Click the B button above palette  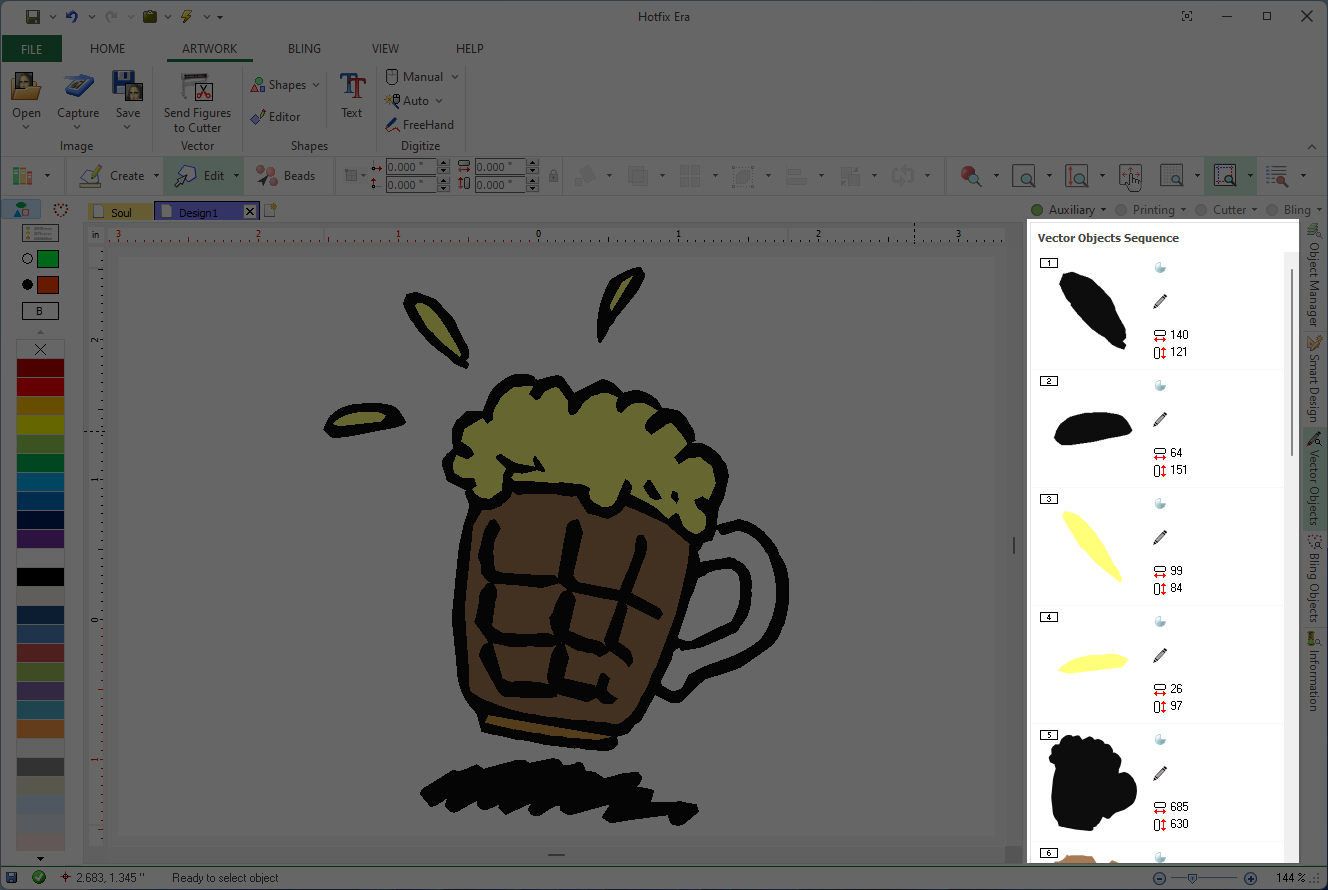tap(40, 311)
